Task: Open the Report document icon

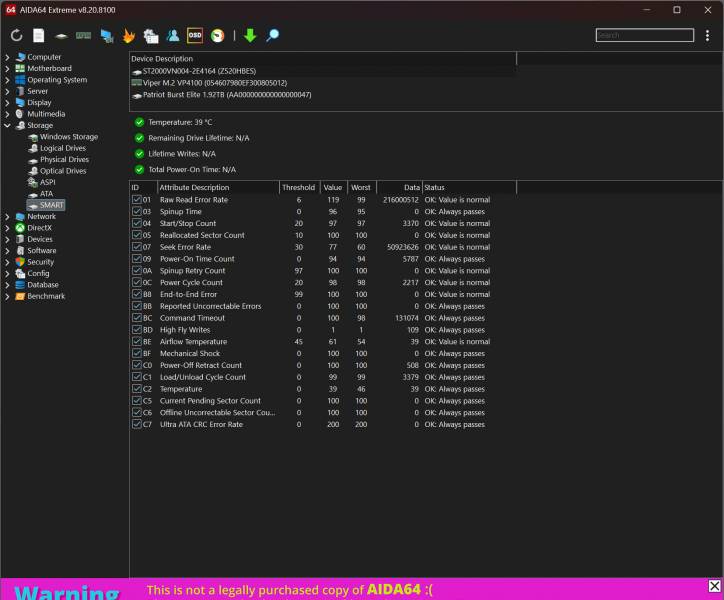Action: [x=39, y=36]
